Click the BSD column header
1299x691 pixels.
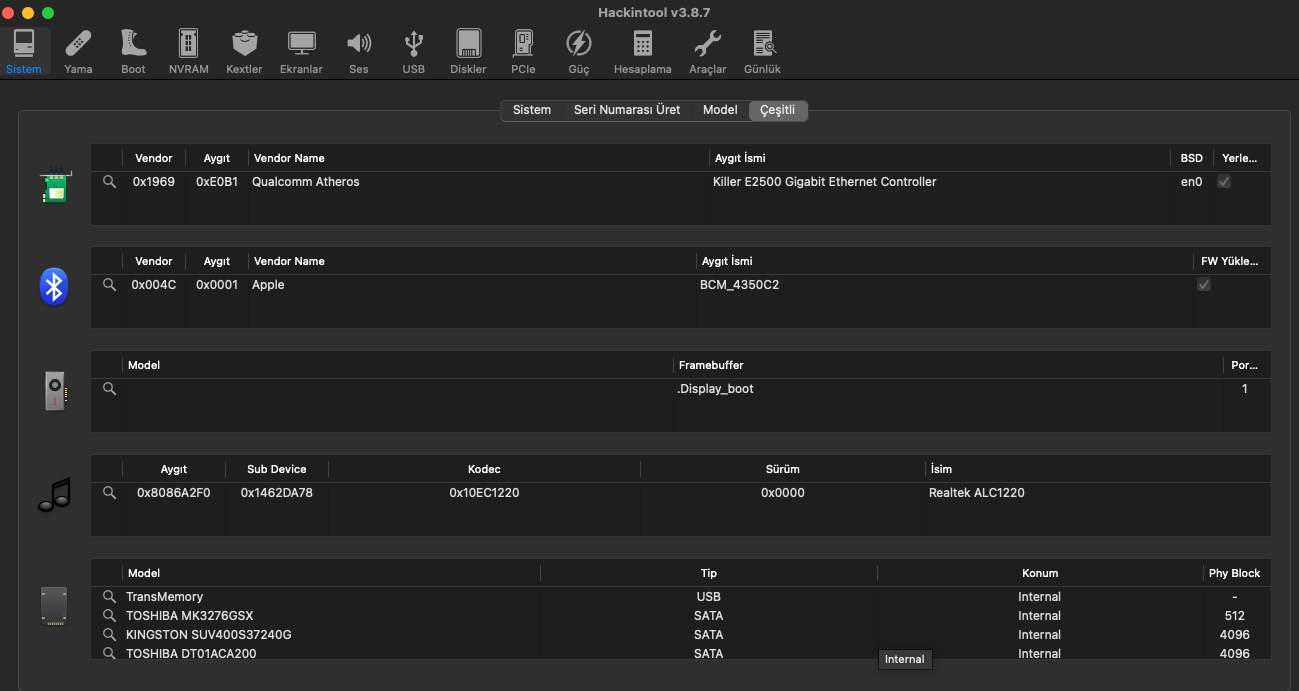[x=1191, y=158]
